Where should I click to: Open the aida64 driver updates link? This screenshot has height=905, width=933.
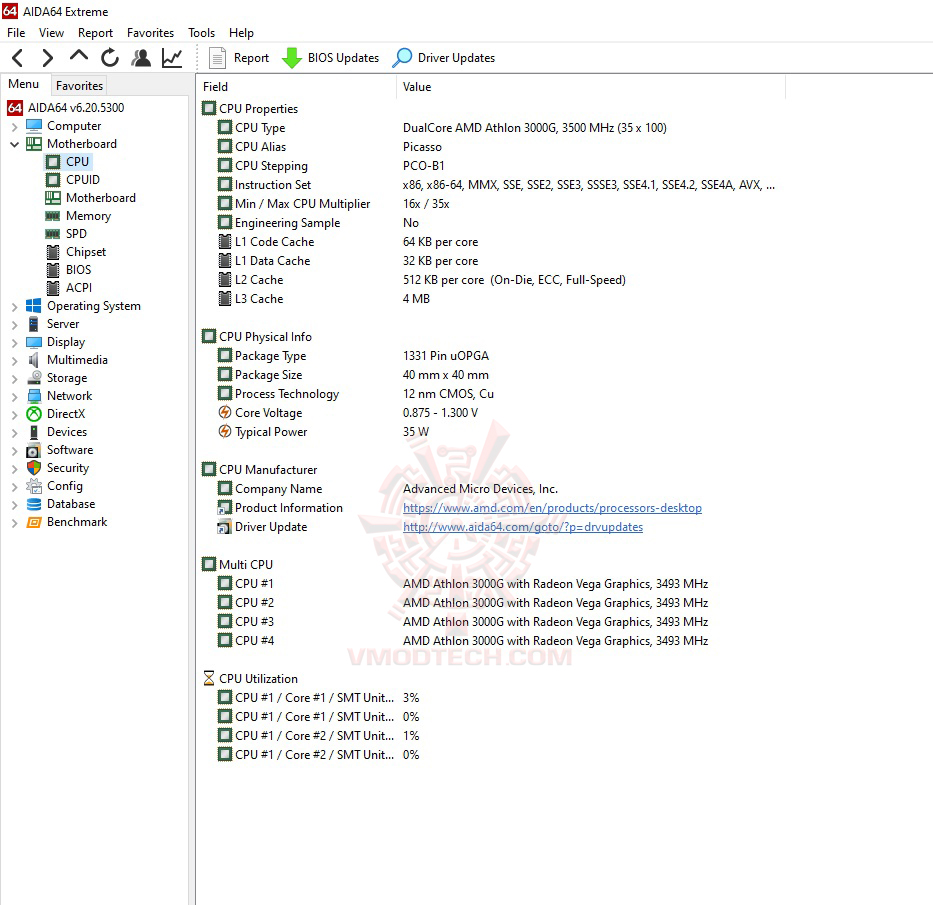(522, 527)
